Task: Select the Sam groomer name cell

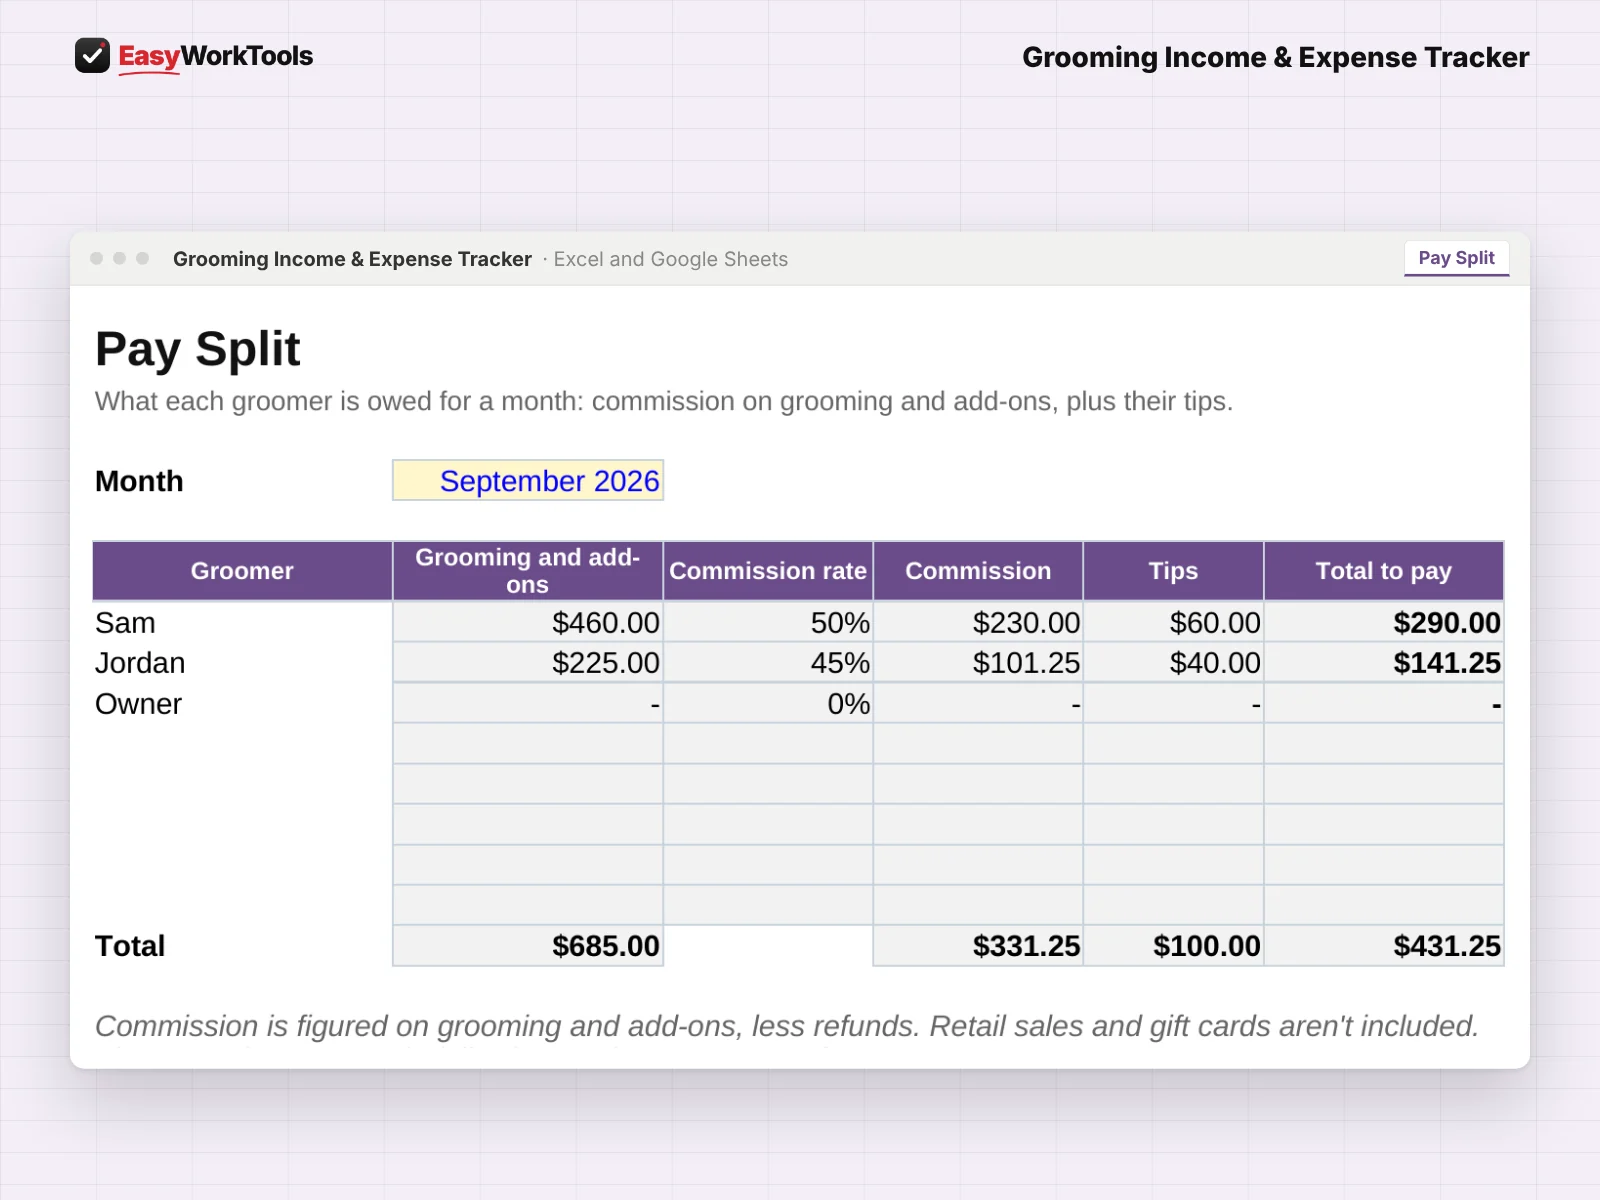Action: click(x=242, y=623)
